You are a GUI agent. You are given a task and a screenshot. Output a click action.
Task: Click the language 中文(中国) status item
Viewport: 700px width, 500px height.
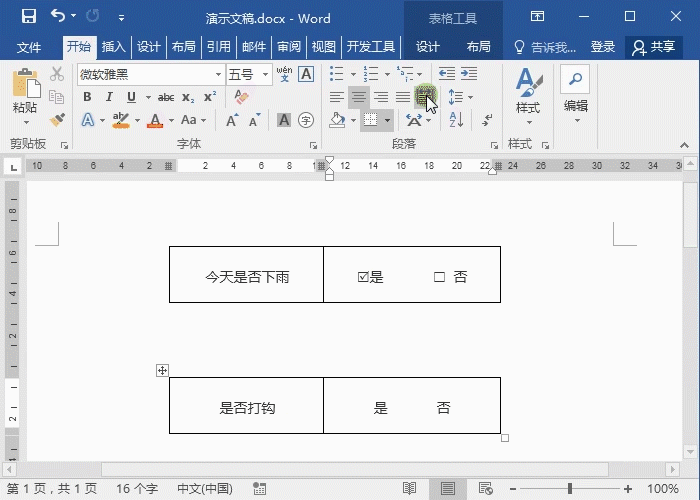[x=205, y=488]
